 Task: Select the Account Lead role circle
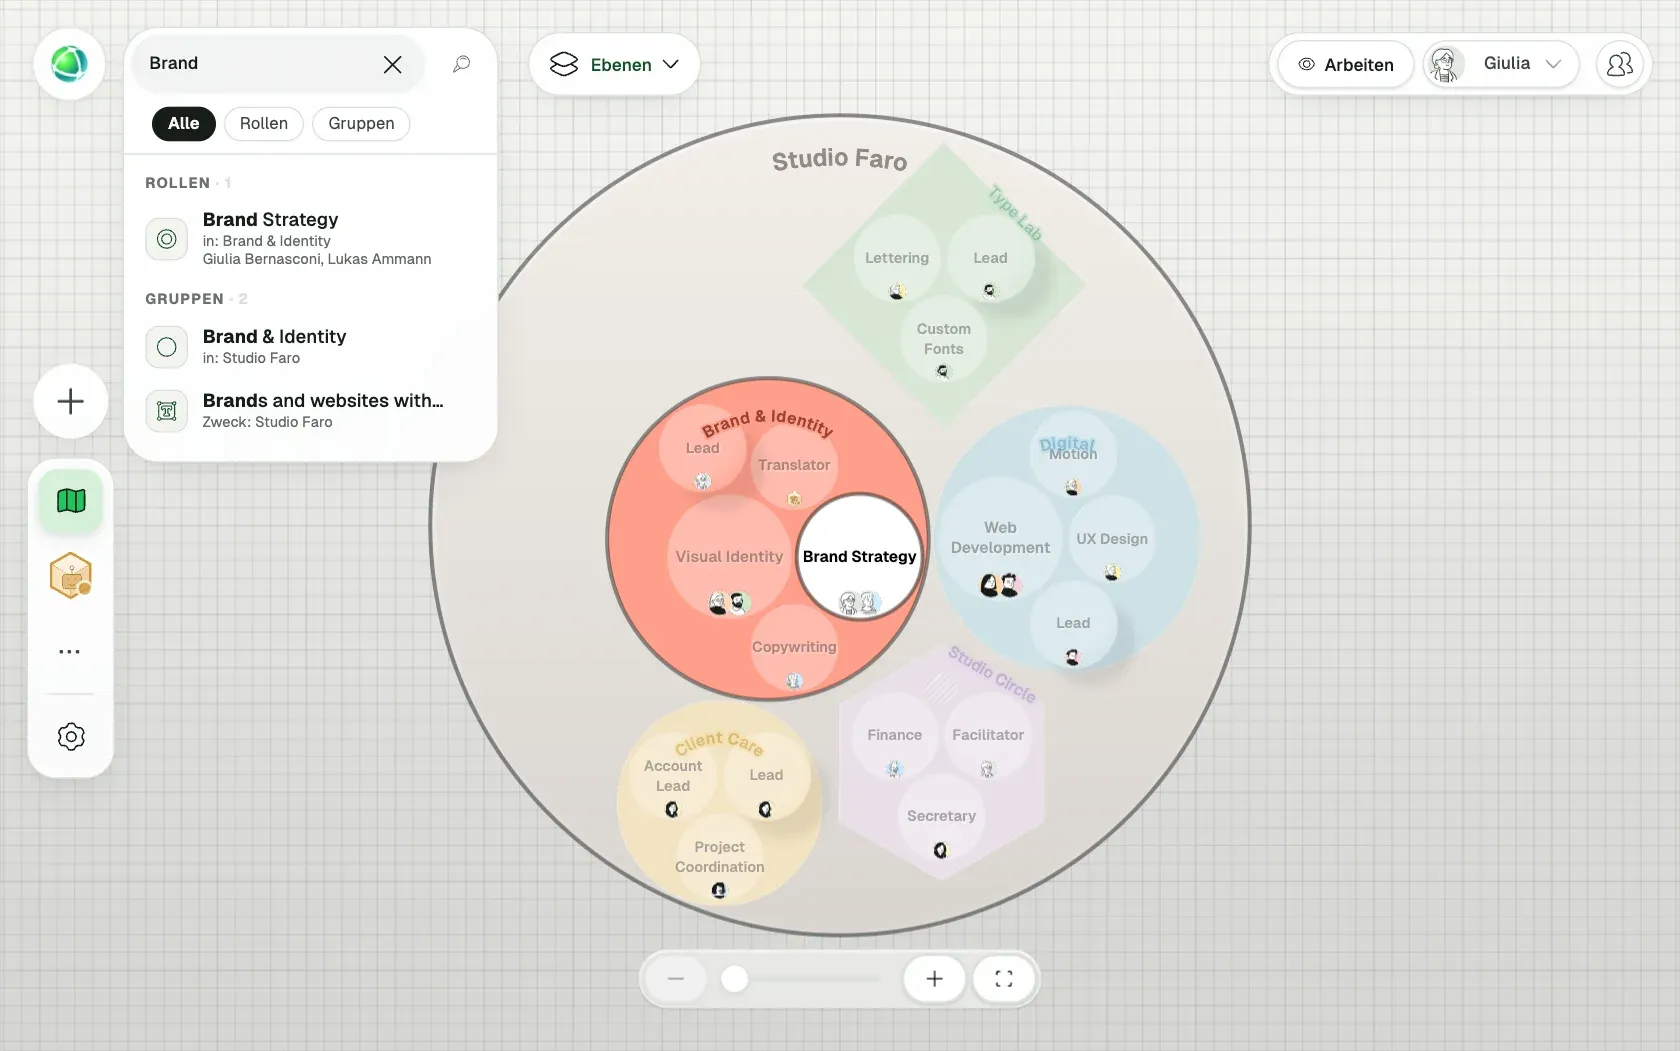pyautogui.click(x=673, y=776)
